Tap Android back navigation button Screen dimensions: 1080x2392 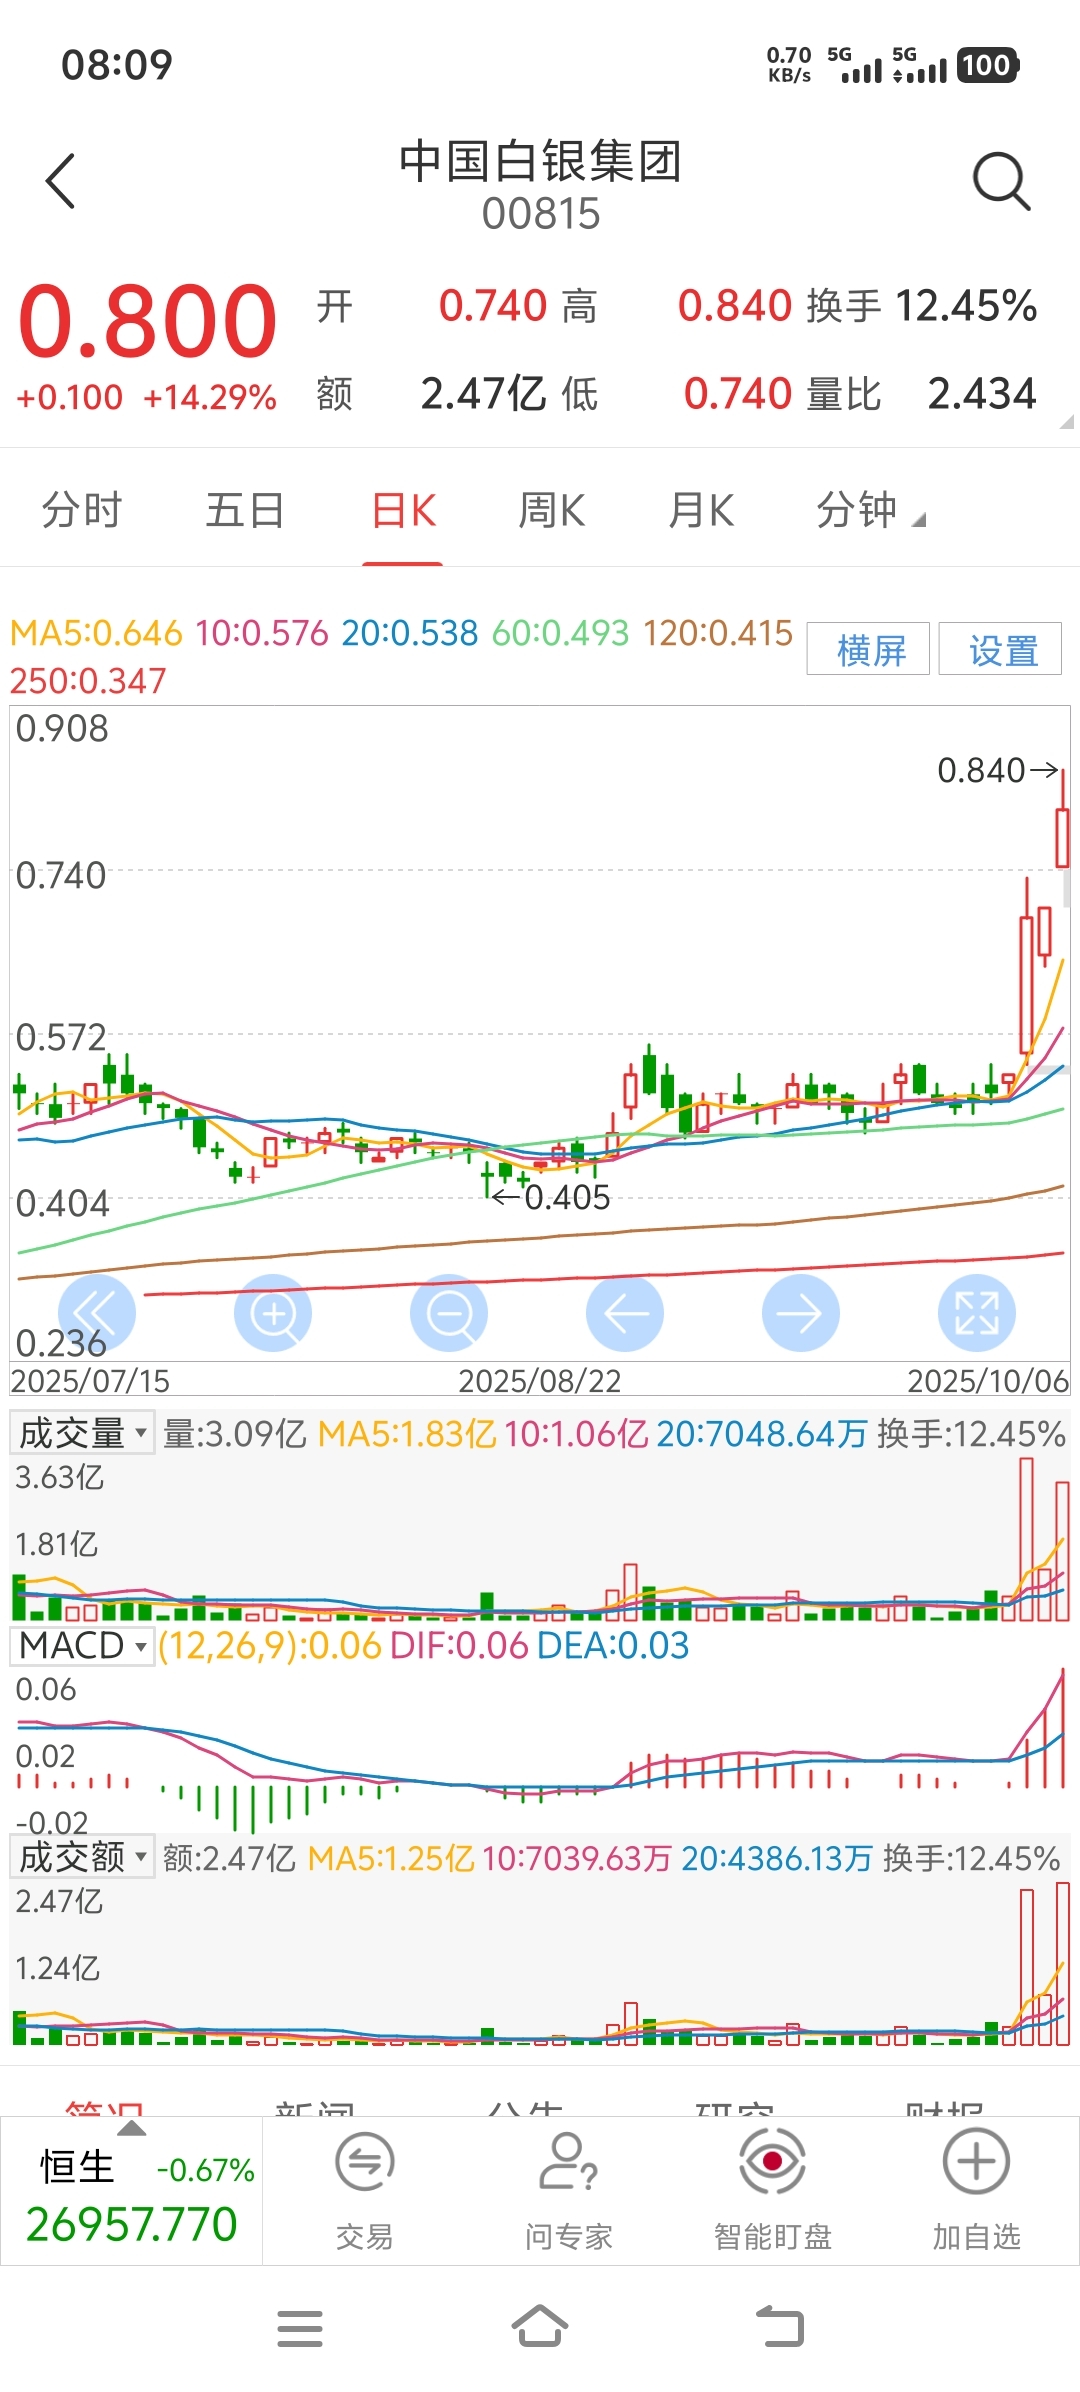pyautogui.click(x=780, y=2326)
